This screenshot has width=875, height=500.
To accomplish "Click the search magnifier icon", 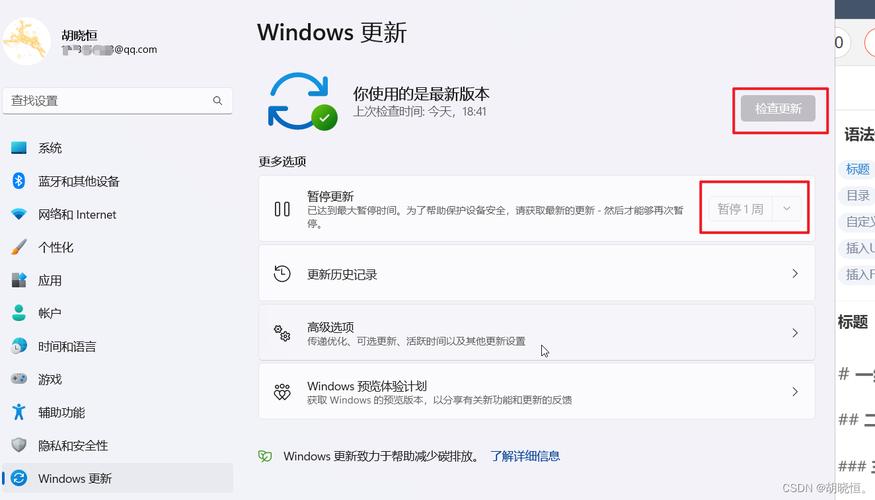I will (x=218, y=100).
